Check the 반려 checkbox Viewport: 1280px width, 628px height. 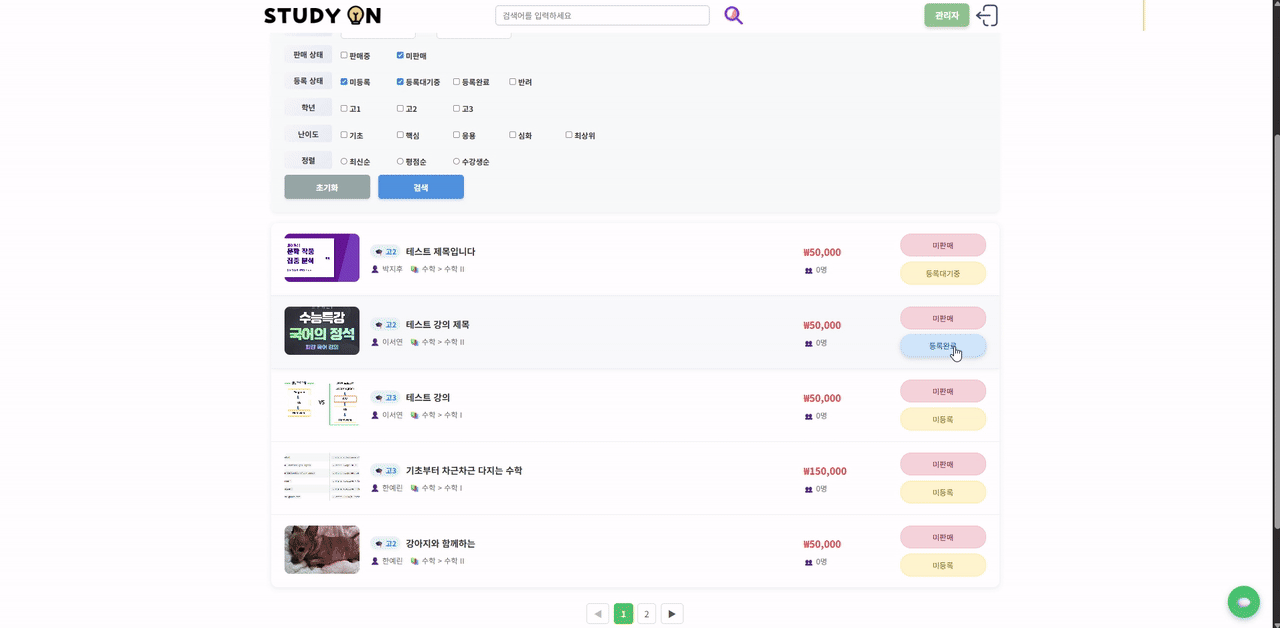pos(513,82)
